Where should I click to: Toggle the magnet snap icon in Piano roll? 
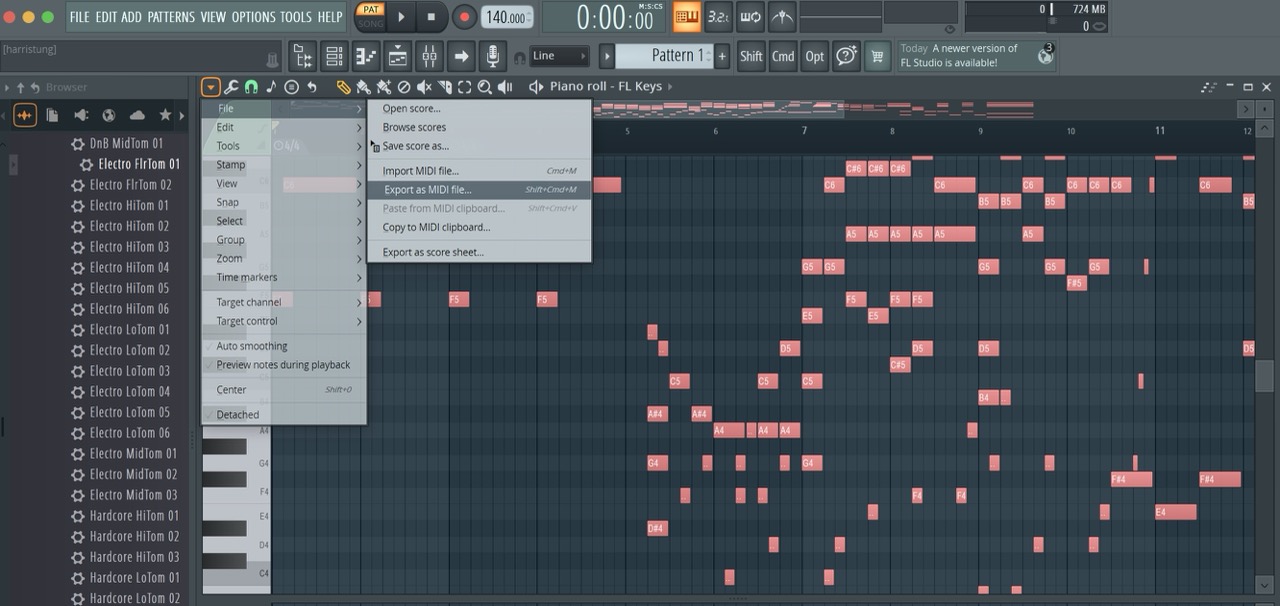point(251,87)
